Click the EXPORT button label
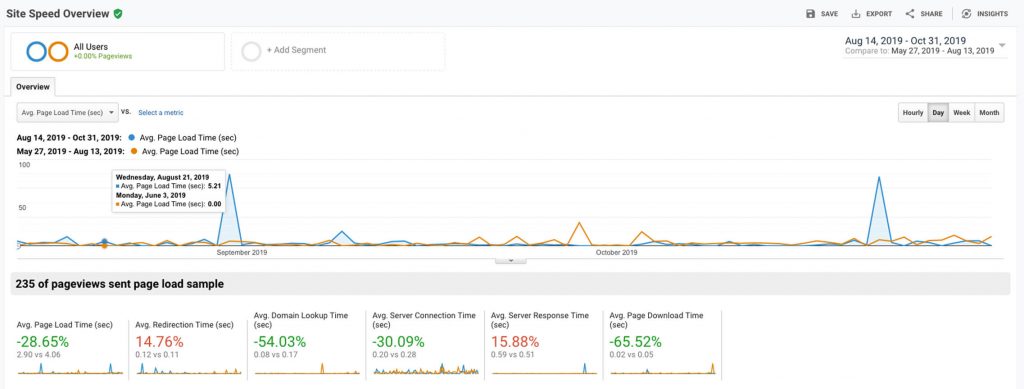Screen dimensions: 1024x389 (879, 14)
